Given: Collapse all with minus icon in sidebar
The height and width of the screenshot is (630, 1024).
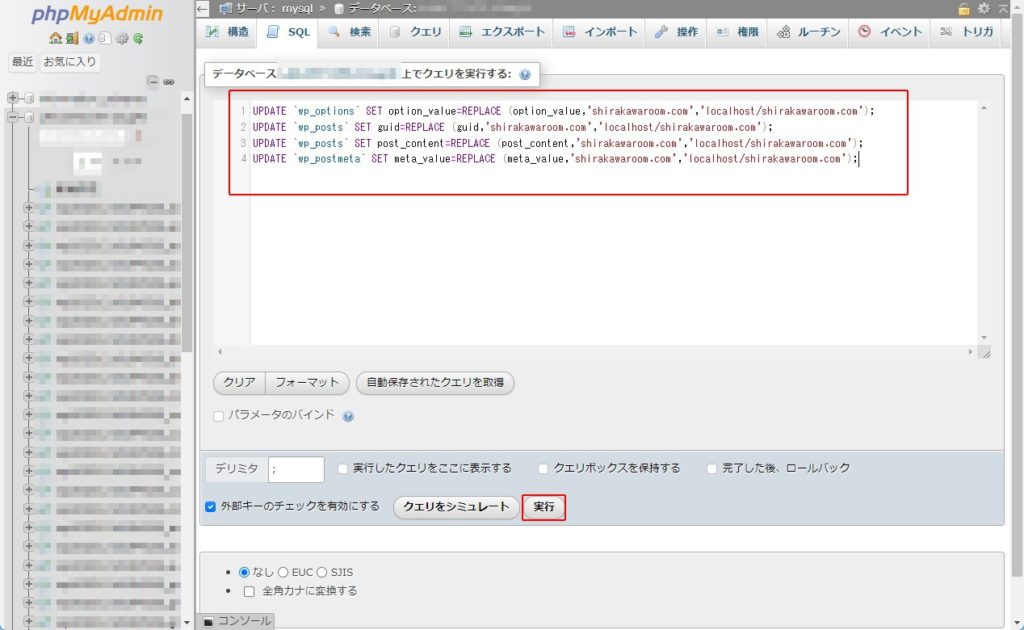Looking at the screenshot, I should pos(152,81).
